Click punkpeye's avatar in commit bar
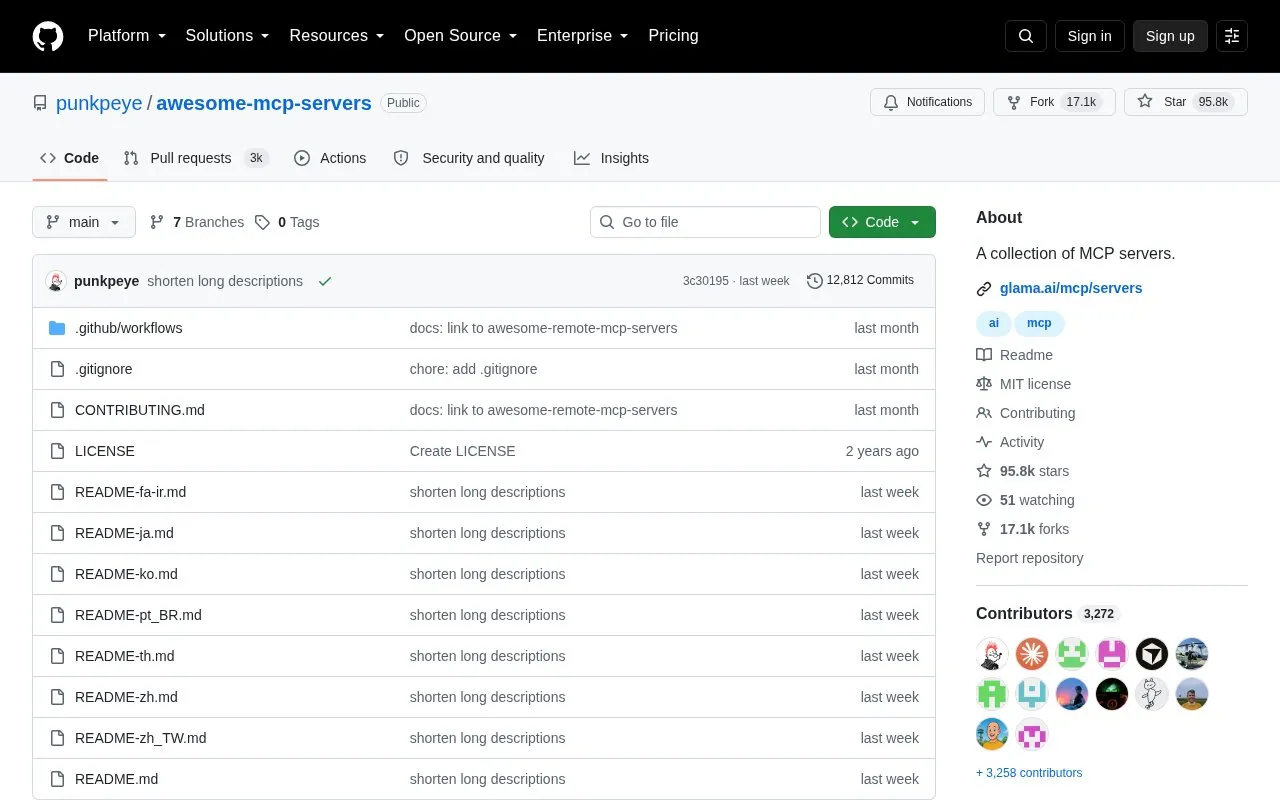This screenshot has height=800, width=1280. pyautogui.click(x=56, y=281)
